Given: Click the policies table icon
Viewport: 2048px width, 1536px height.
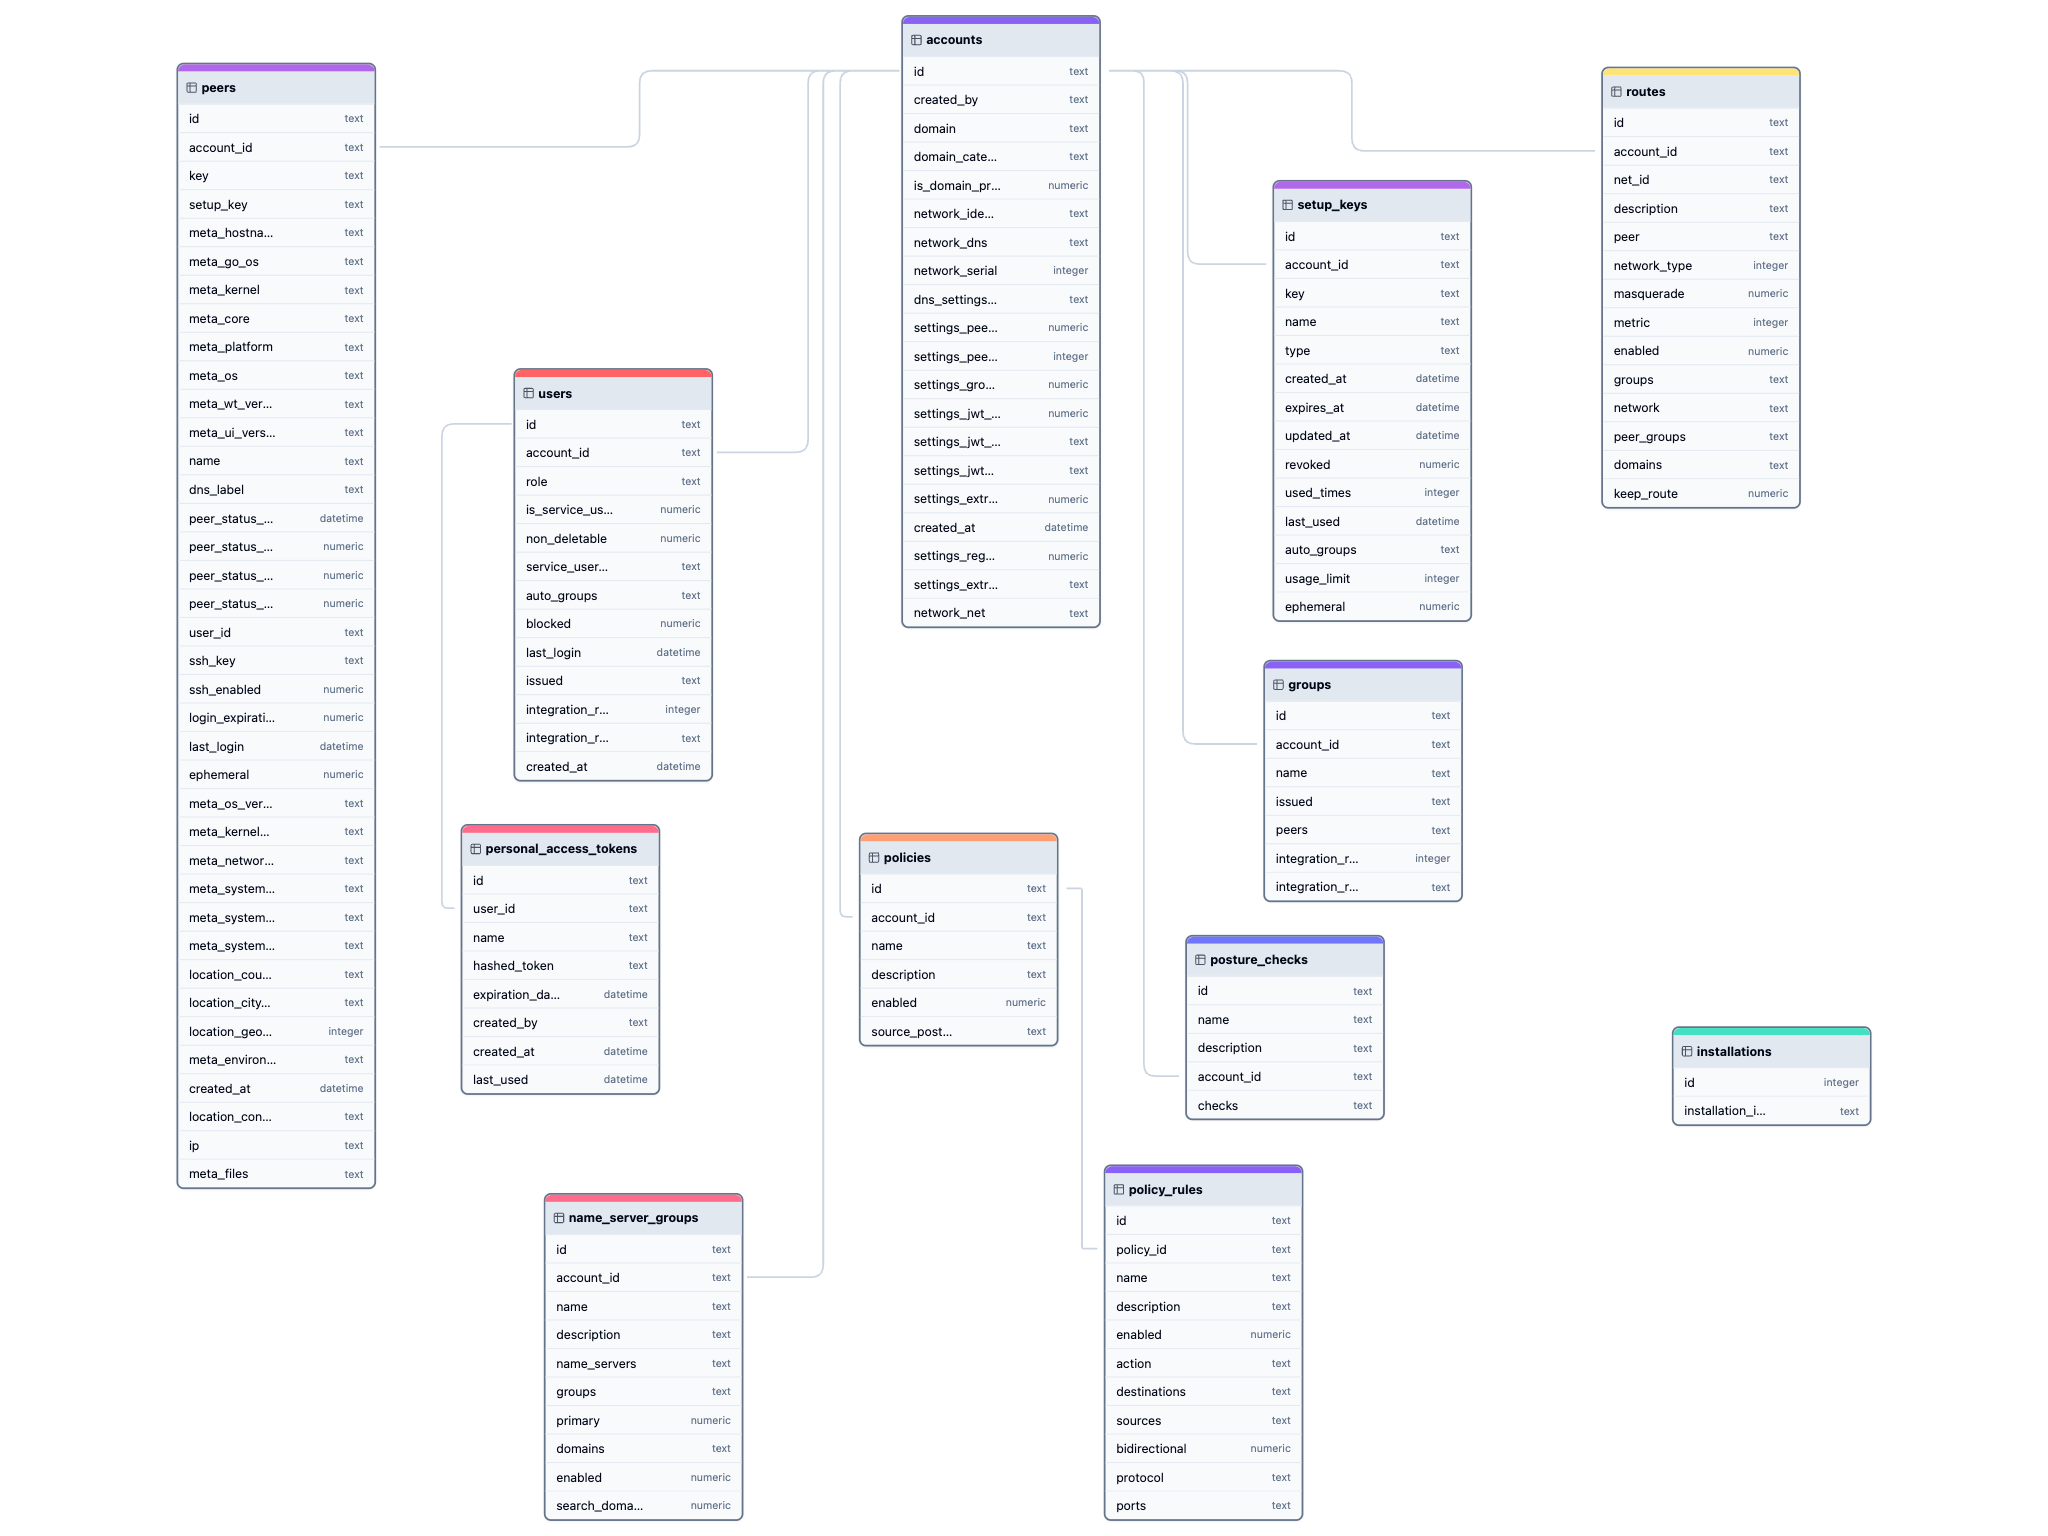Looking at the screenshot, I should pos(874,858).
